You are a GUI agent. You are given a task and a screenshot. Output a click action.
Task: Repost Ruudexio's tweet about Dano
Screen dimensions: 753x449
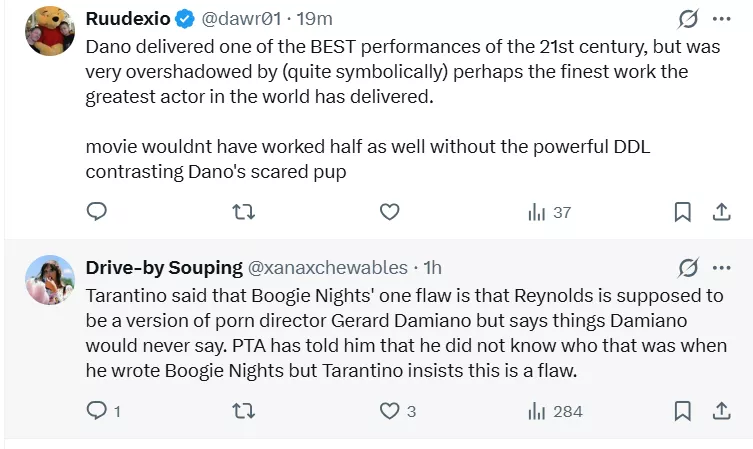point(243,212)
